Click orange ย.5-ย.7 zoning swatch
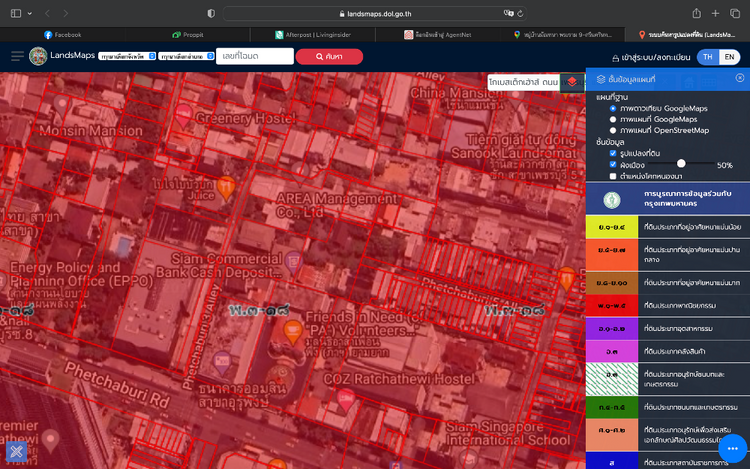750x469 pixels. point(612,255)
